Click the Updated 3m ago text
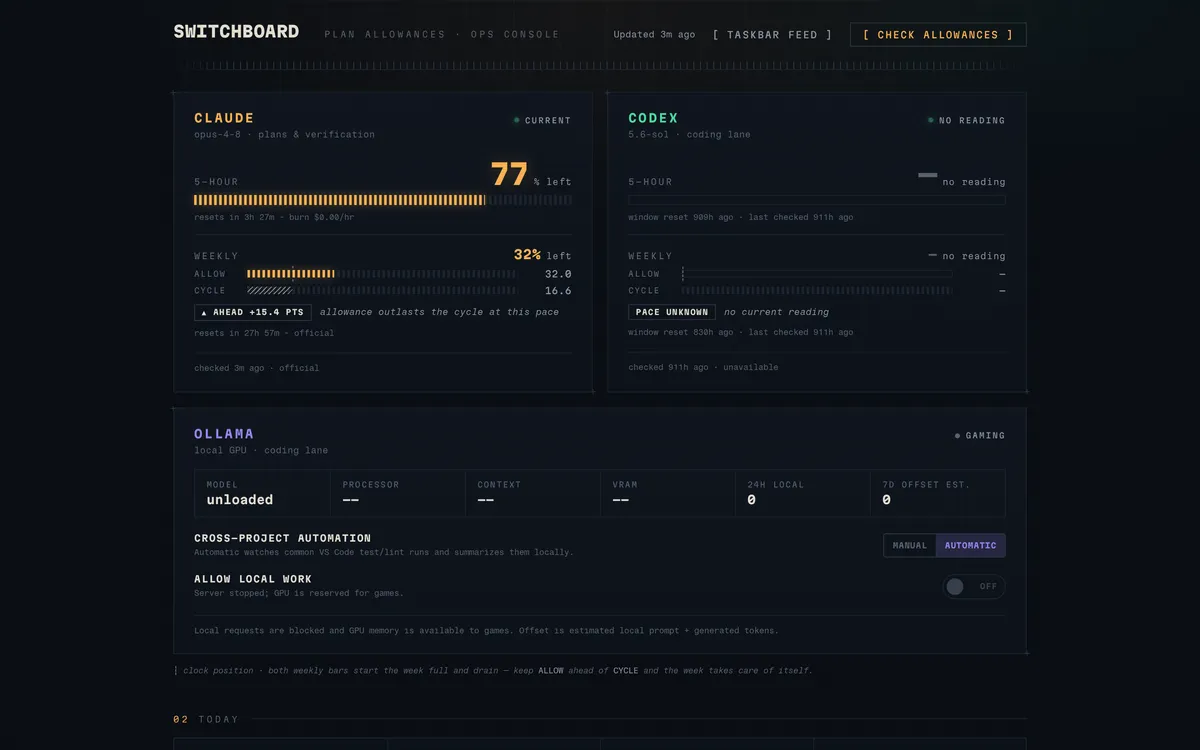Viewport: 1200px width, 750px height. click(654, 35)
